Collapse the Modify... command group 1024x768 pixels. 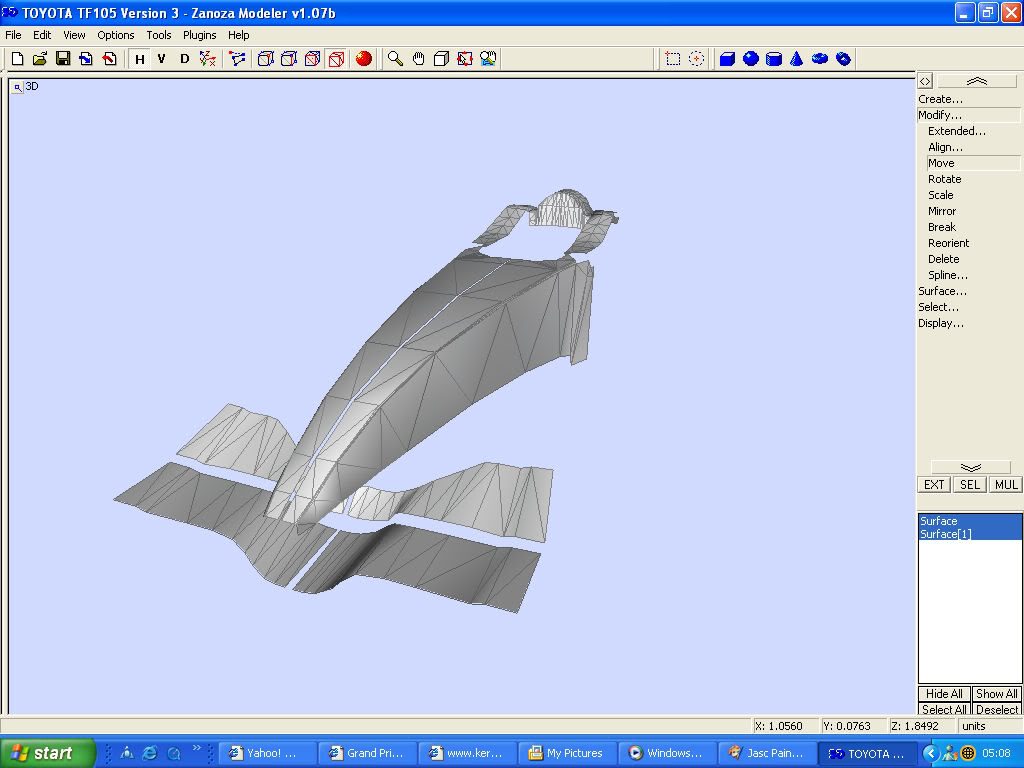click(x=968, y=115)
